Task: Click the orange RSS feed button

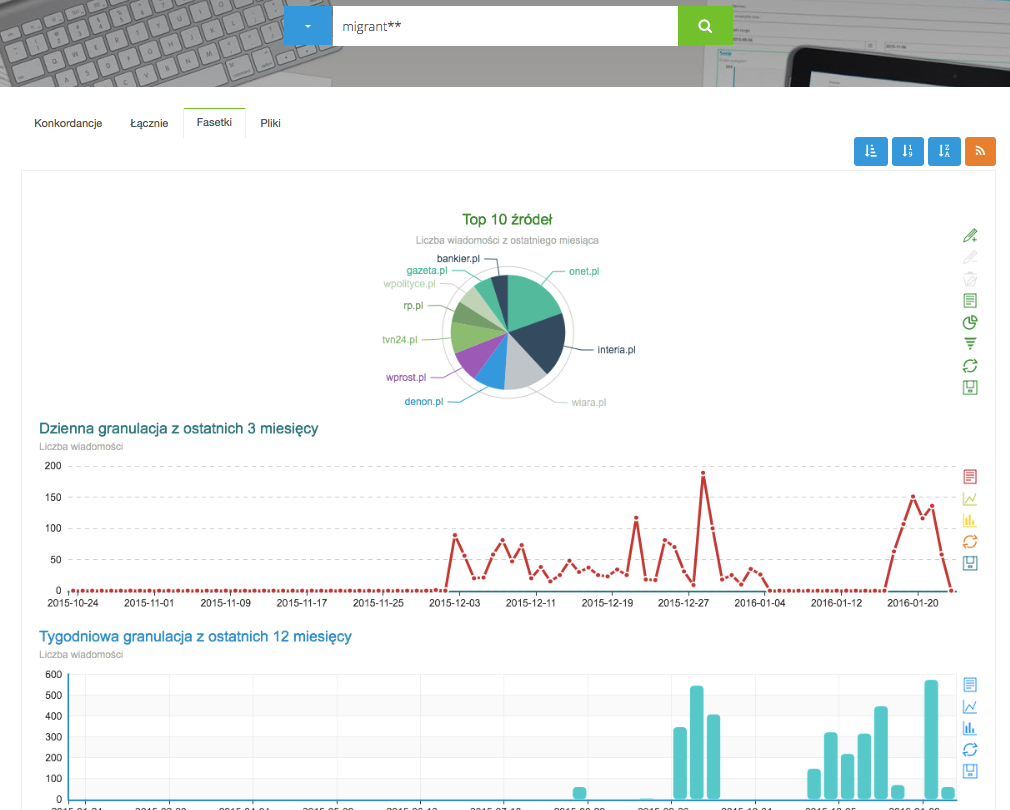Action: coord(981,151)
